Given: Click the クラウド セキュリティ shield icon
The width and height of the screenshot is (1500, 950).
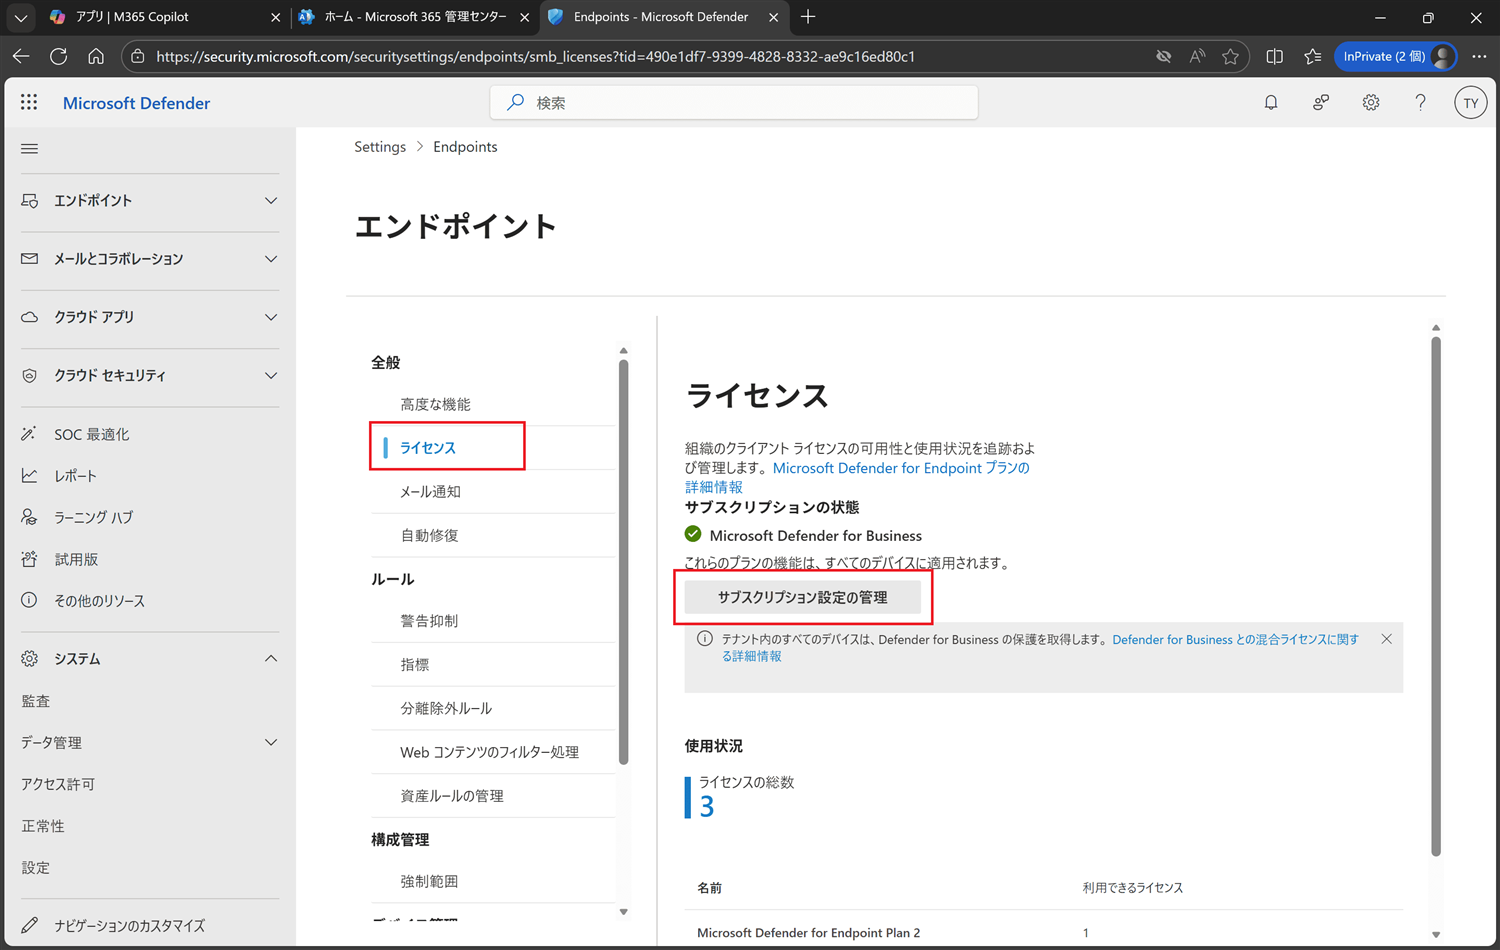Looking at the screenshot, I should (x=30, y=376).
